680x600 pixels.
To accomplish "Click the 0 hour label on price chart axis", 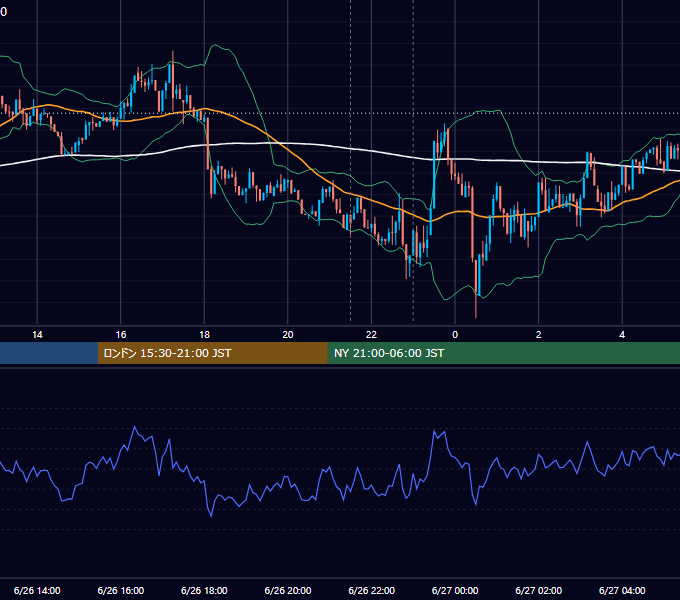I will (455, 335).
